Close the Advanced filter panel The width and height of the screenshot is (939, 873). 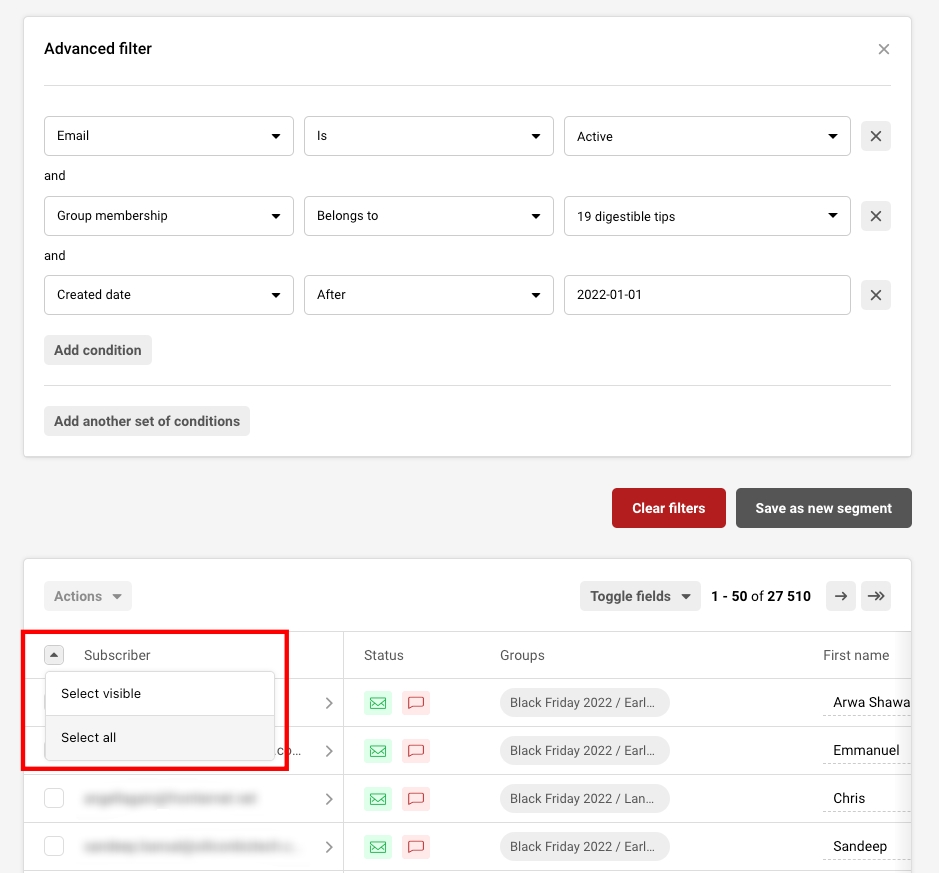coord(883,49)
